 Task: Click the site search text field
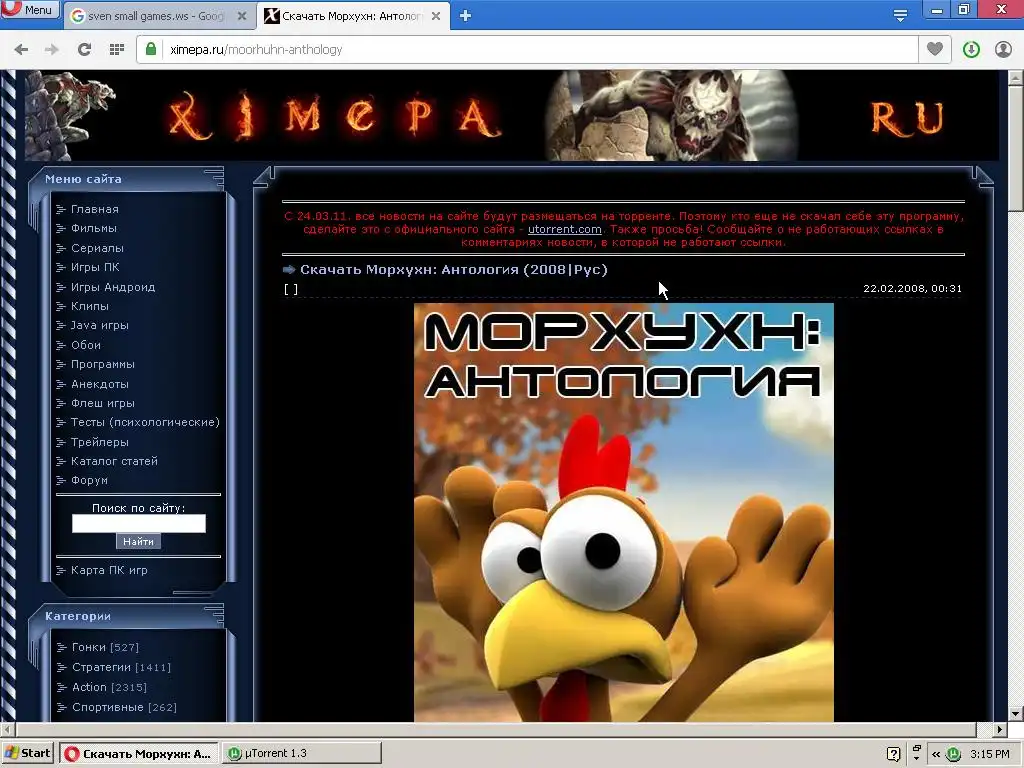point(138,523)
